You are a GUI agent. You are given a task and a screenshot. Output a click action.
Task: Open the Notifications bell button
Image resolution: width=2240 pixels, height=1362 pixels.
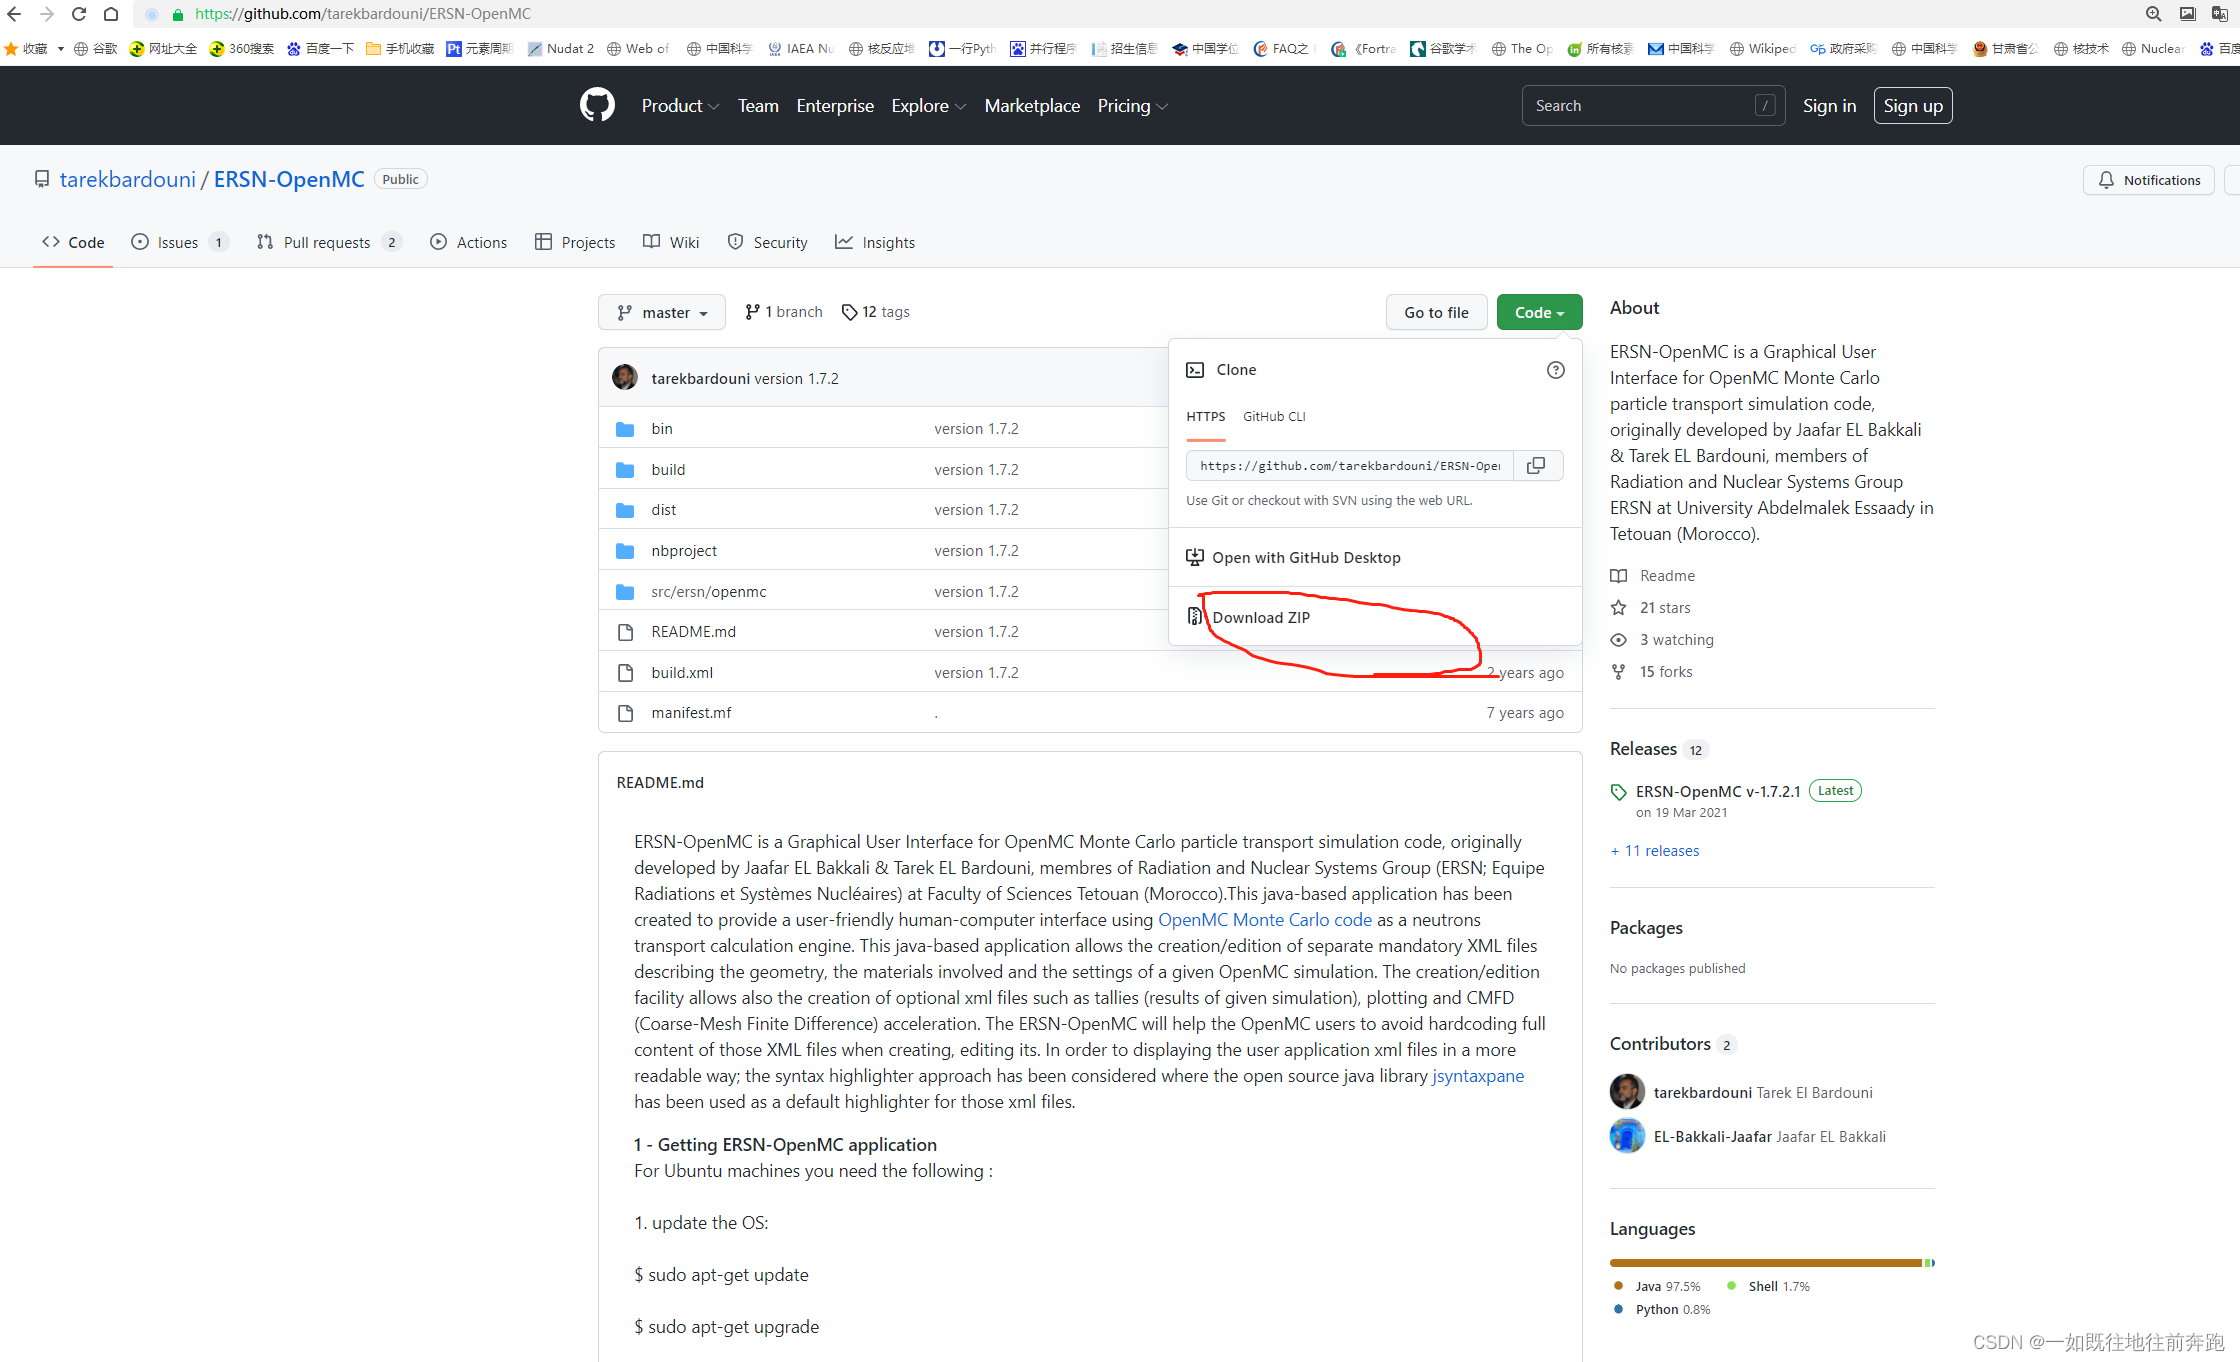pos(2148,180)
